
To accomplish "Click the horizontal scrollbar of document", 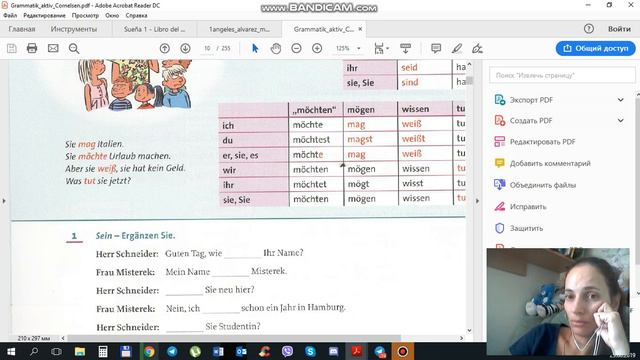I will click(234, 338).
